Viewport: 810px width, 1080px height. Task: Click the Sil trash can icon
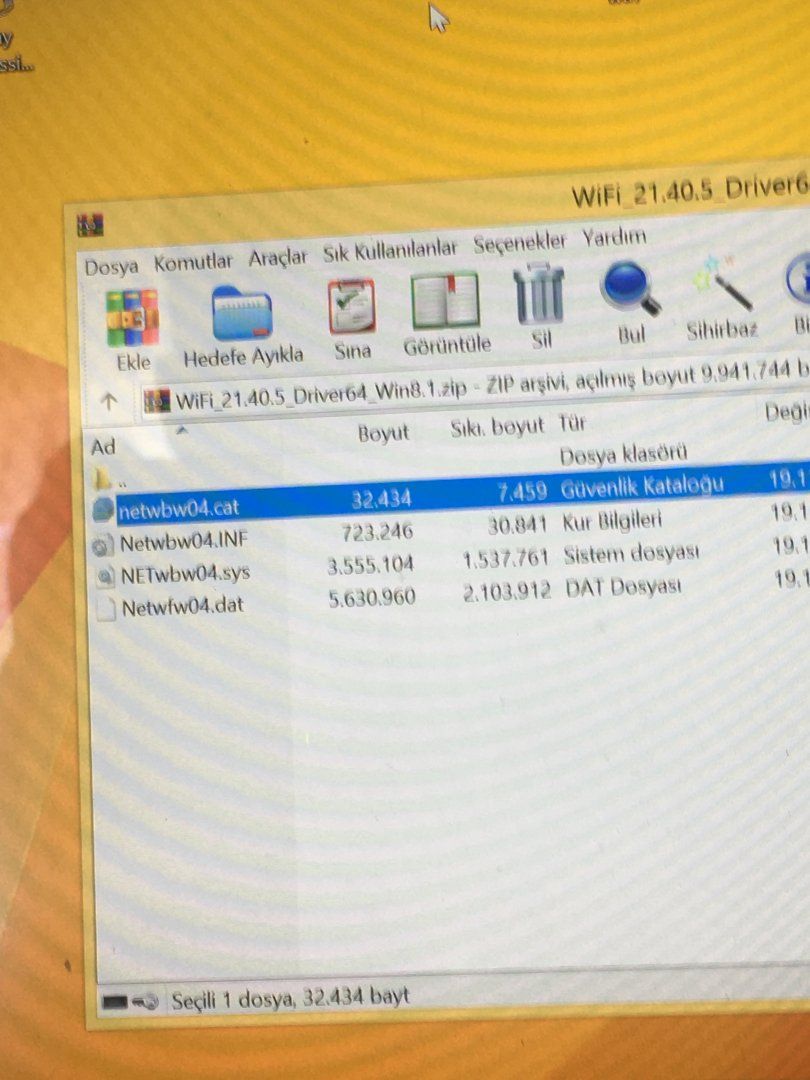pyautogui.click(x=539, y=294)
